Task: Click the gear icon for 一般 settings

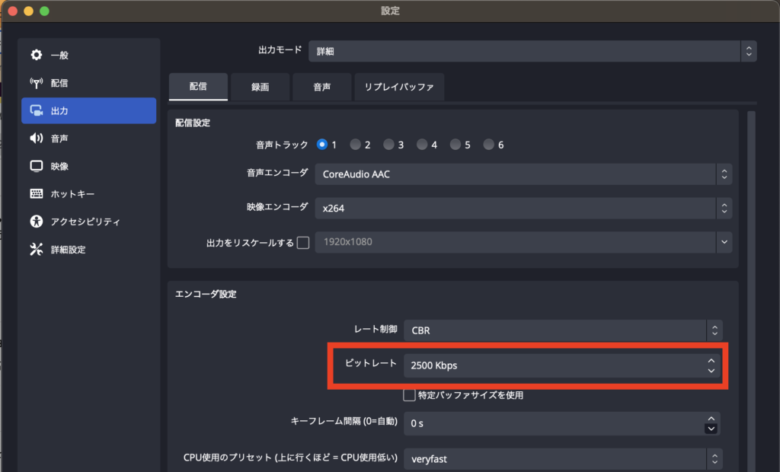Action: click(37, 54)
